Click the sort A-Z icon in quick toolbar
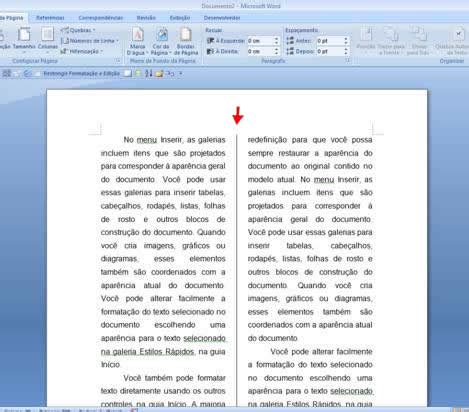Viewport: 469px width, 412px height. pos(148,73)
